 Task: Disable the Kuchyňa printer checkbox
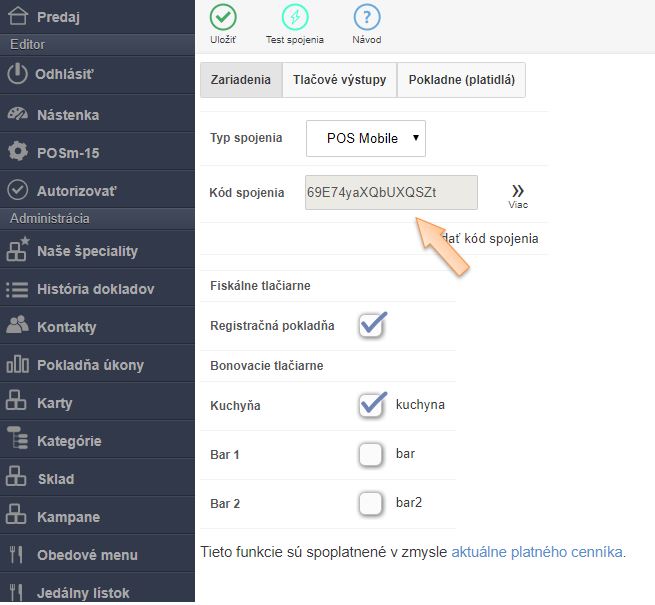click(372, 405)
